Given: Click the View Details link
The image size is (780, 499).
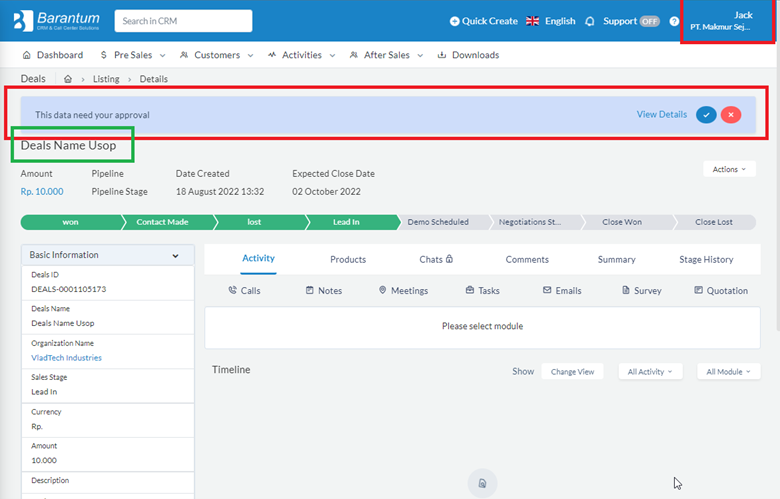Looking at the screenshot, I should (662, 114).
